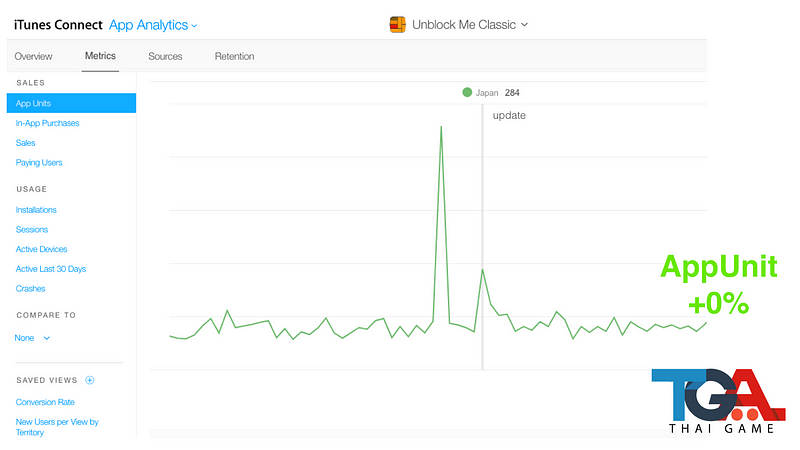Select the Sales metric link

click(25, 143)
